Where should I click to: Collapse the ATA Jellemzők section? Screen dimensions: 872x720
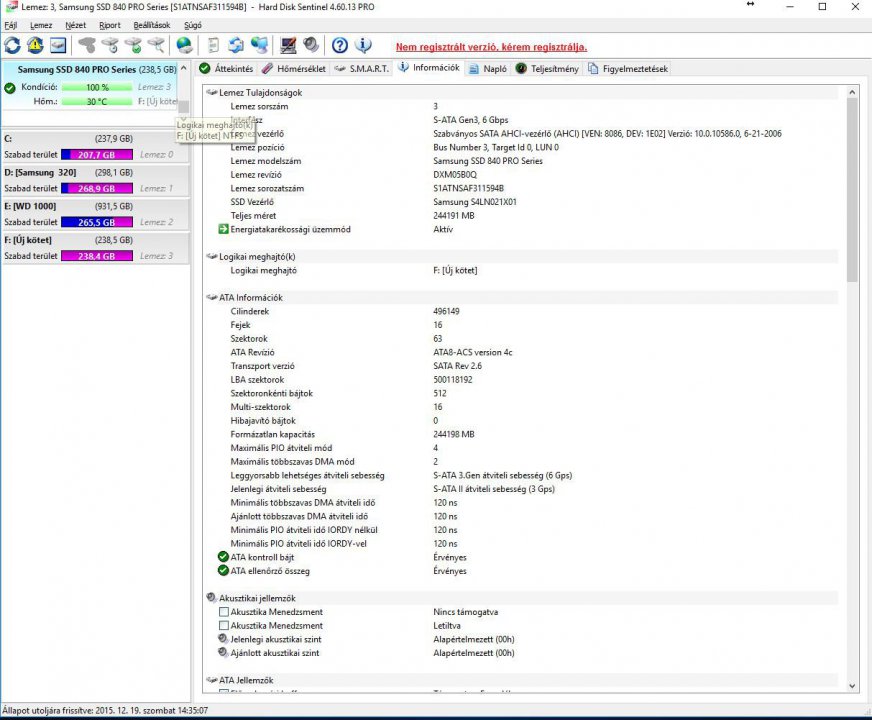[x=211, y=679]
